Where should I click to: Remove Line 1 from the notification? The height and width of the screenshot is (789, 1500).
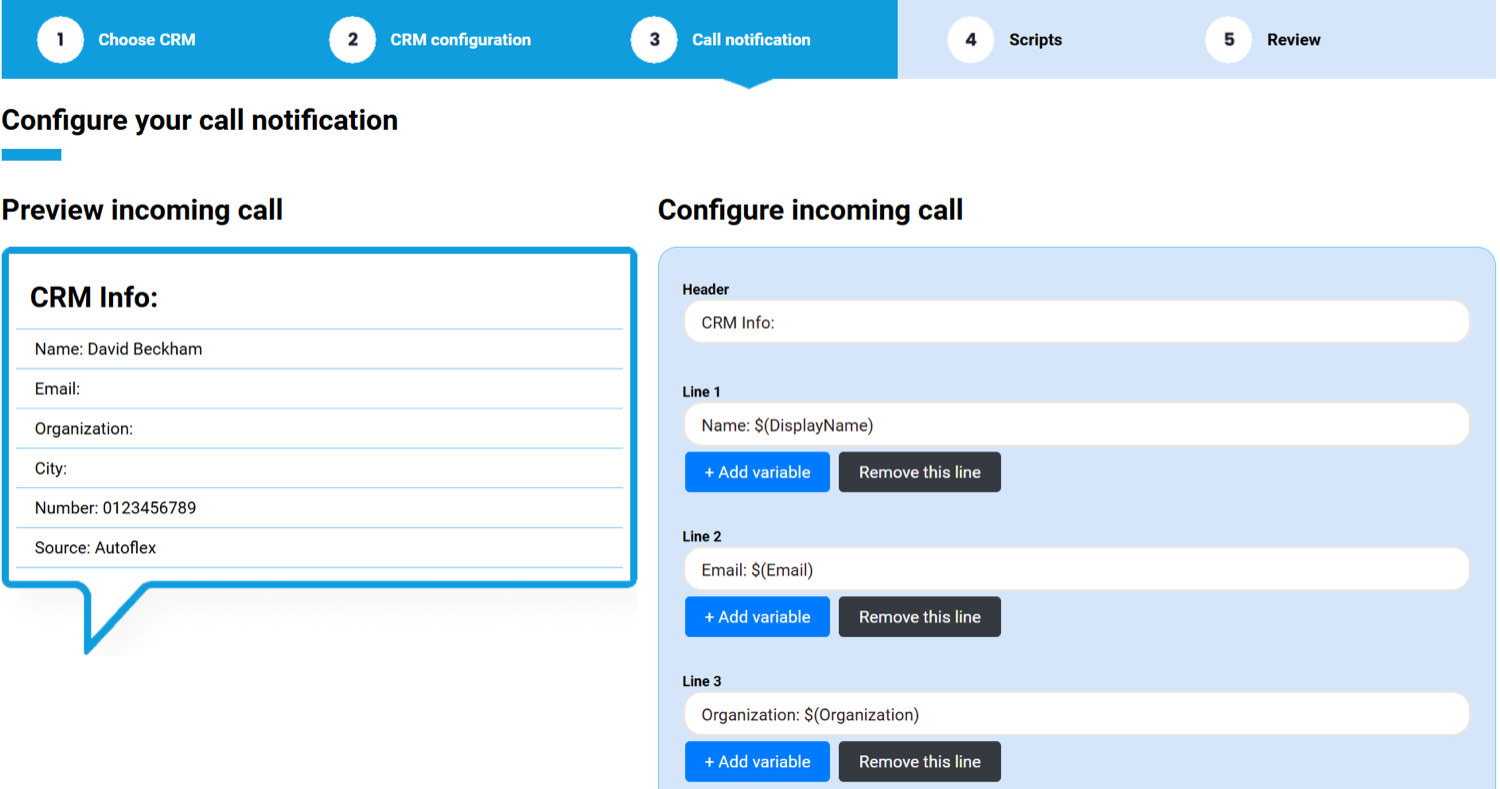click(x=919, y=472)
